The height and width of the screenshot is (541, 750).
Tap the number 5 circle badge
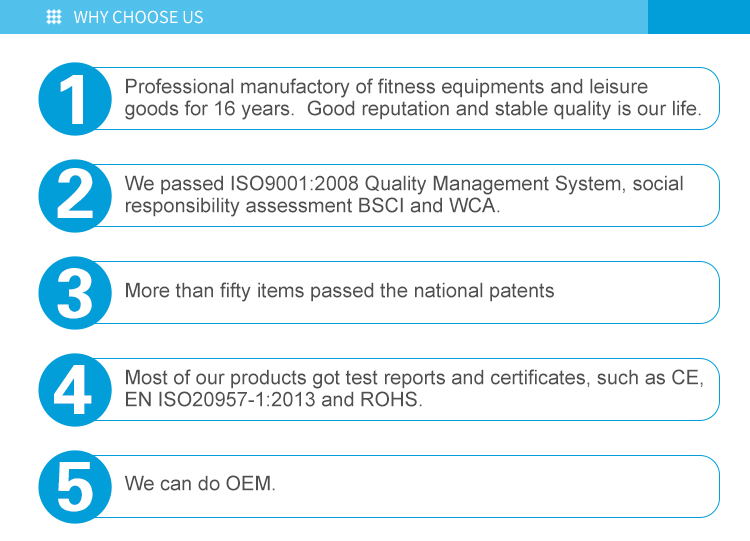(73, 486)
